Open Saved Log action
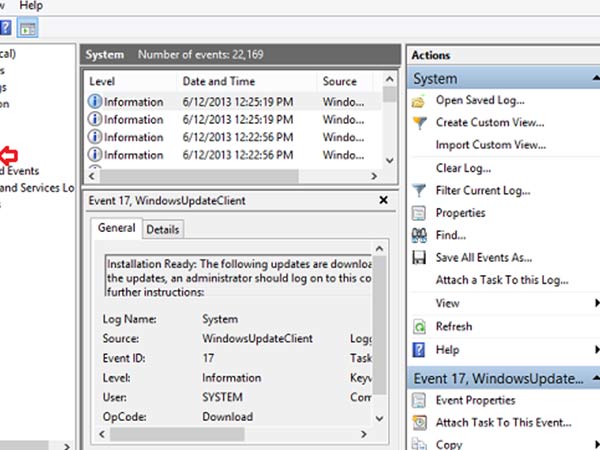 point(480,100)
